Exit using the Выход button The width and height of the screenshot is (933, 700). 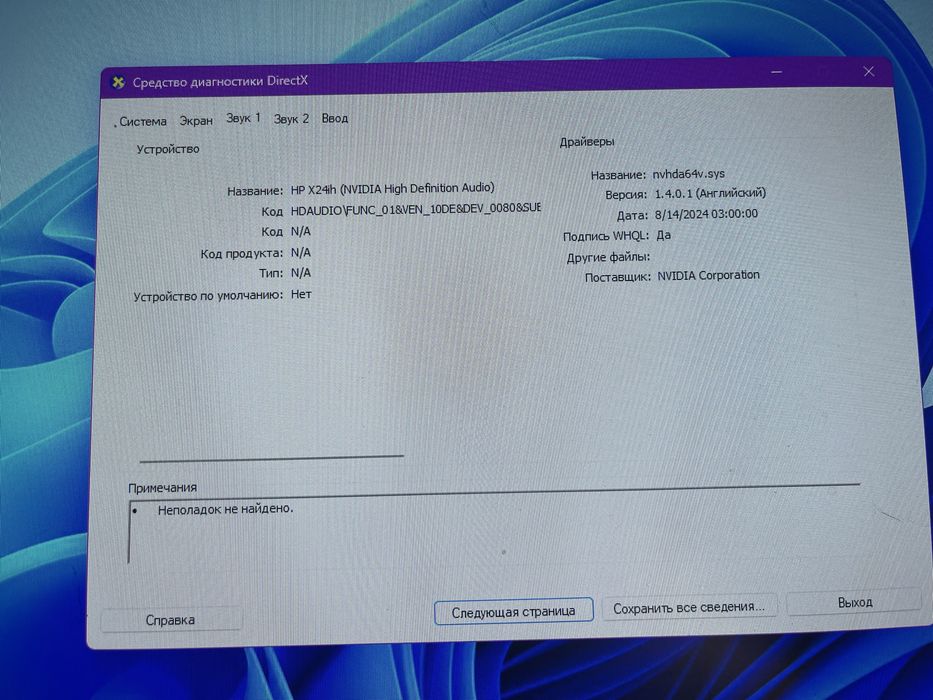855,602
